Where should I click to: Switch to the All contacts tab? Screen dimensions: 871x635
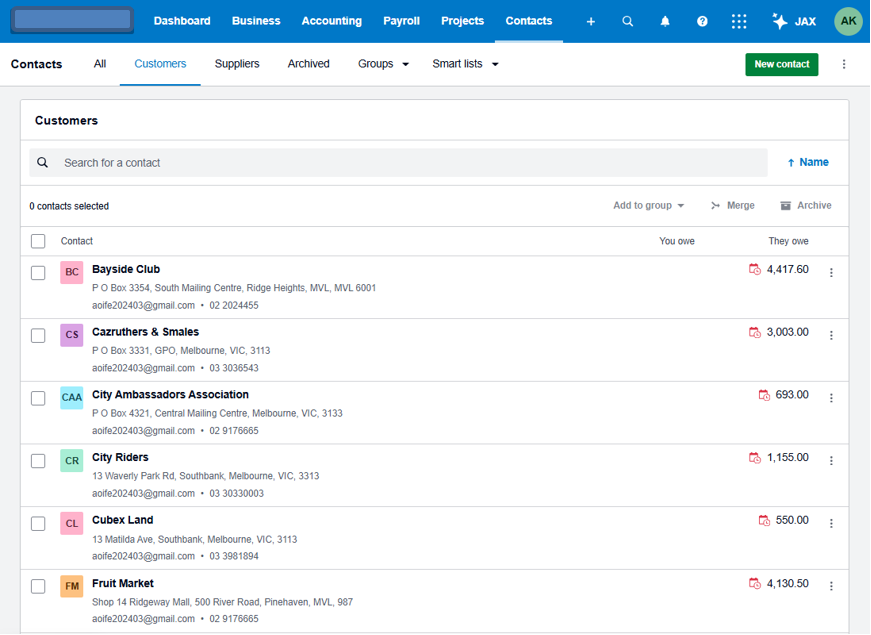[x=100, y=64]
